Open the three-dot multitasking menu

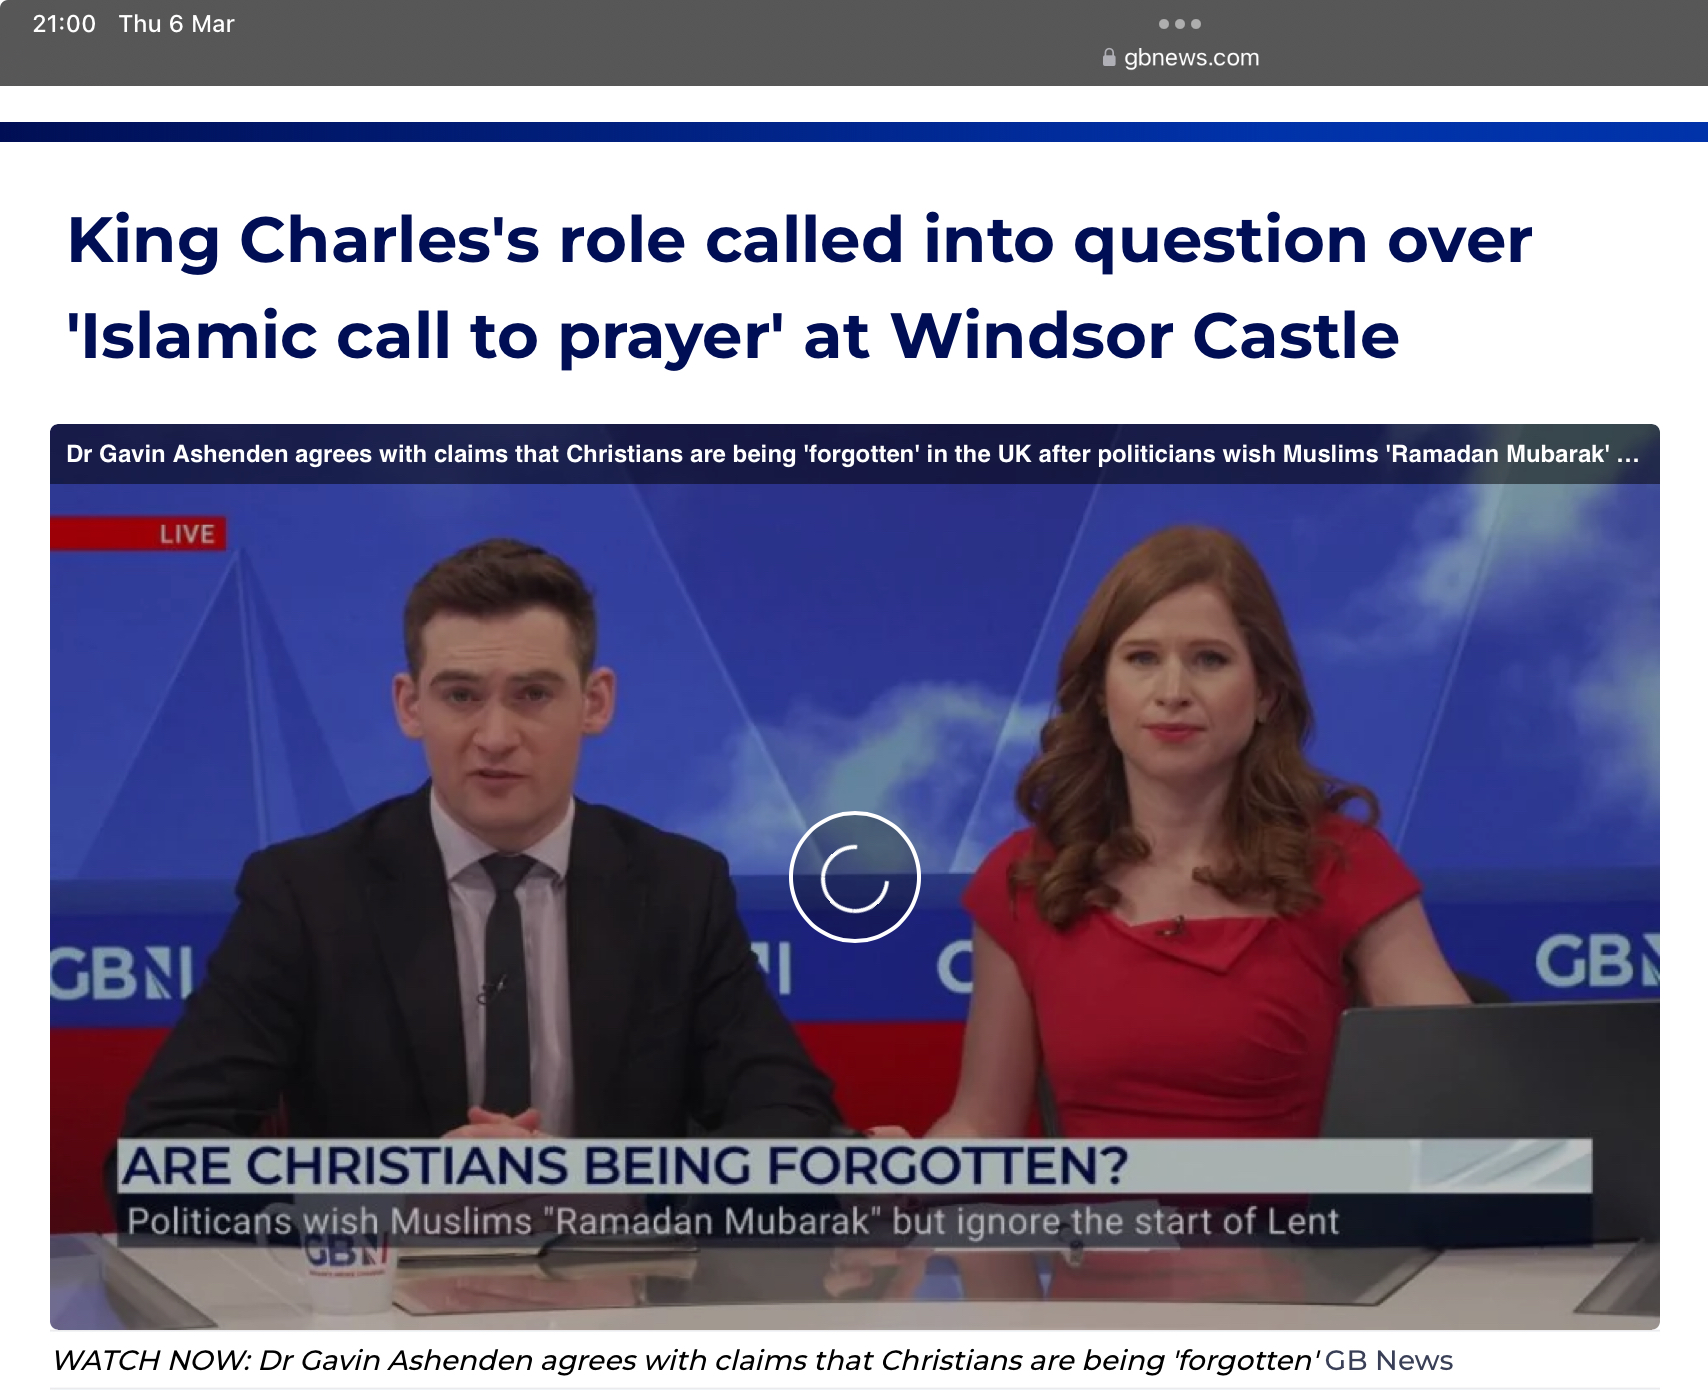pos(1180,24)
